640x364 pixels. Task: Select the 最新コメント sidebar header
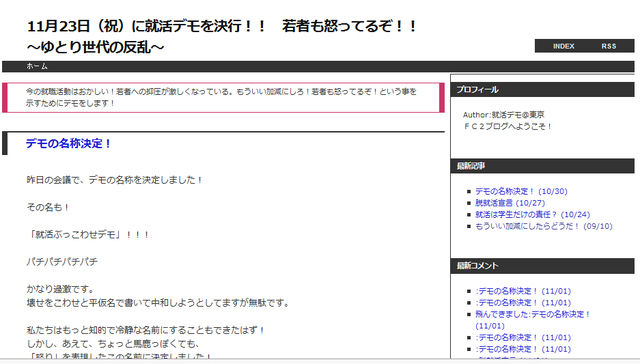click(542, 266)
